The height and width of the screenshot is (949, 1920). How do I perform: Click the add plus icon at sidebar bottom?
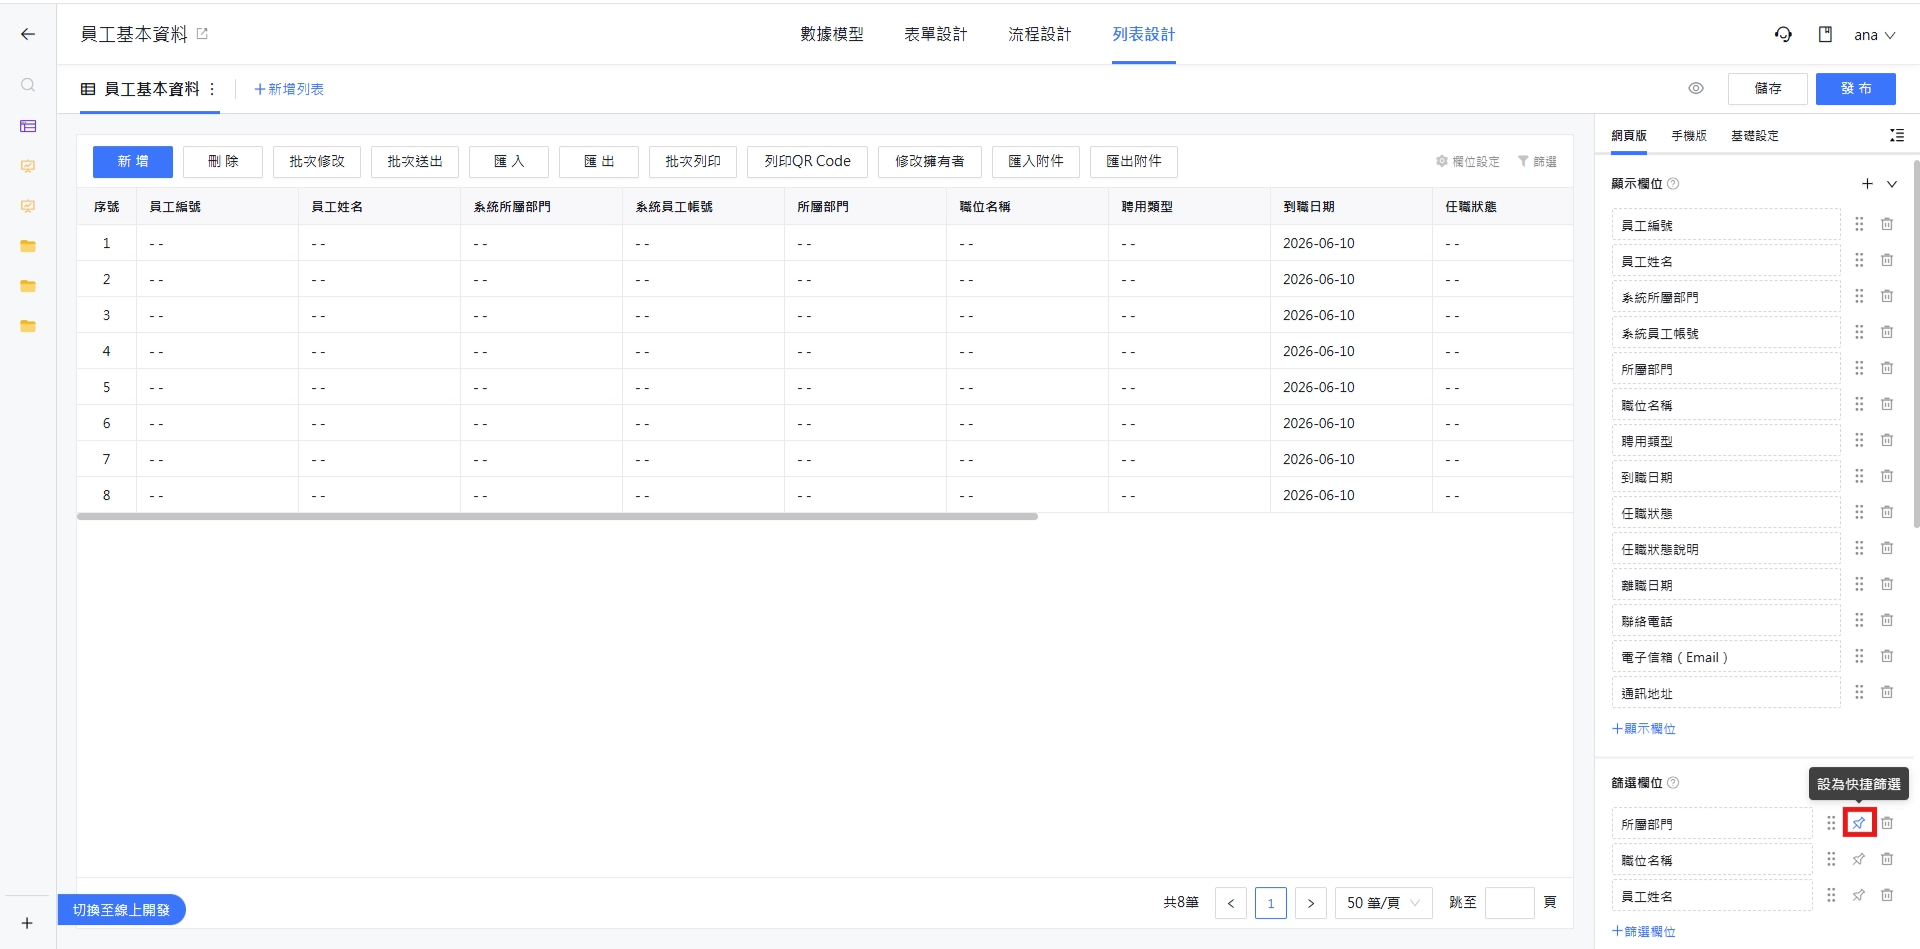click(x=27, y=923)
